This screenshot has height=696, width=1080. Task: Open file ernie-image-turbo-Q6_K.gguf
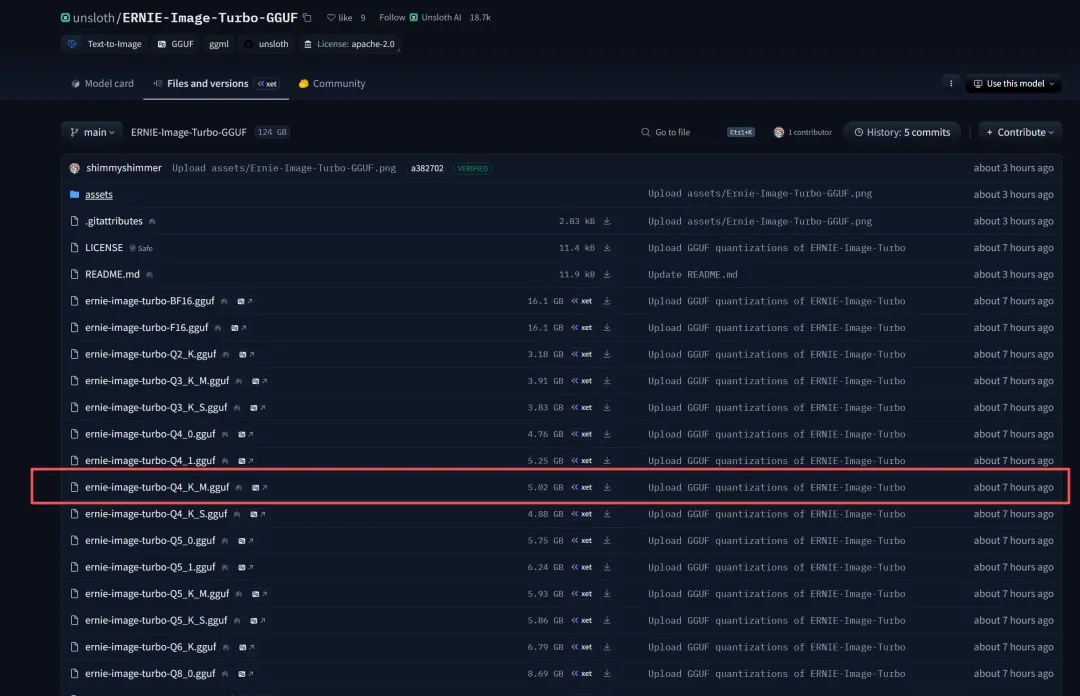point(151,647)
